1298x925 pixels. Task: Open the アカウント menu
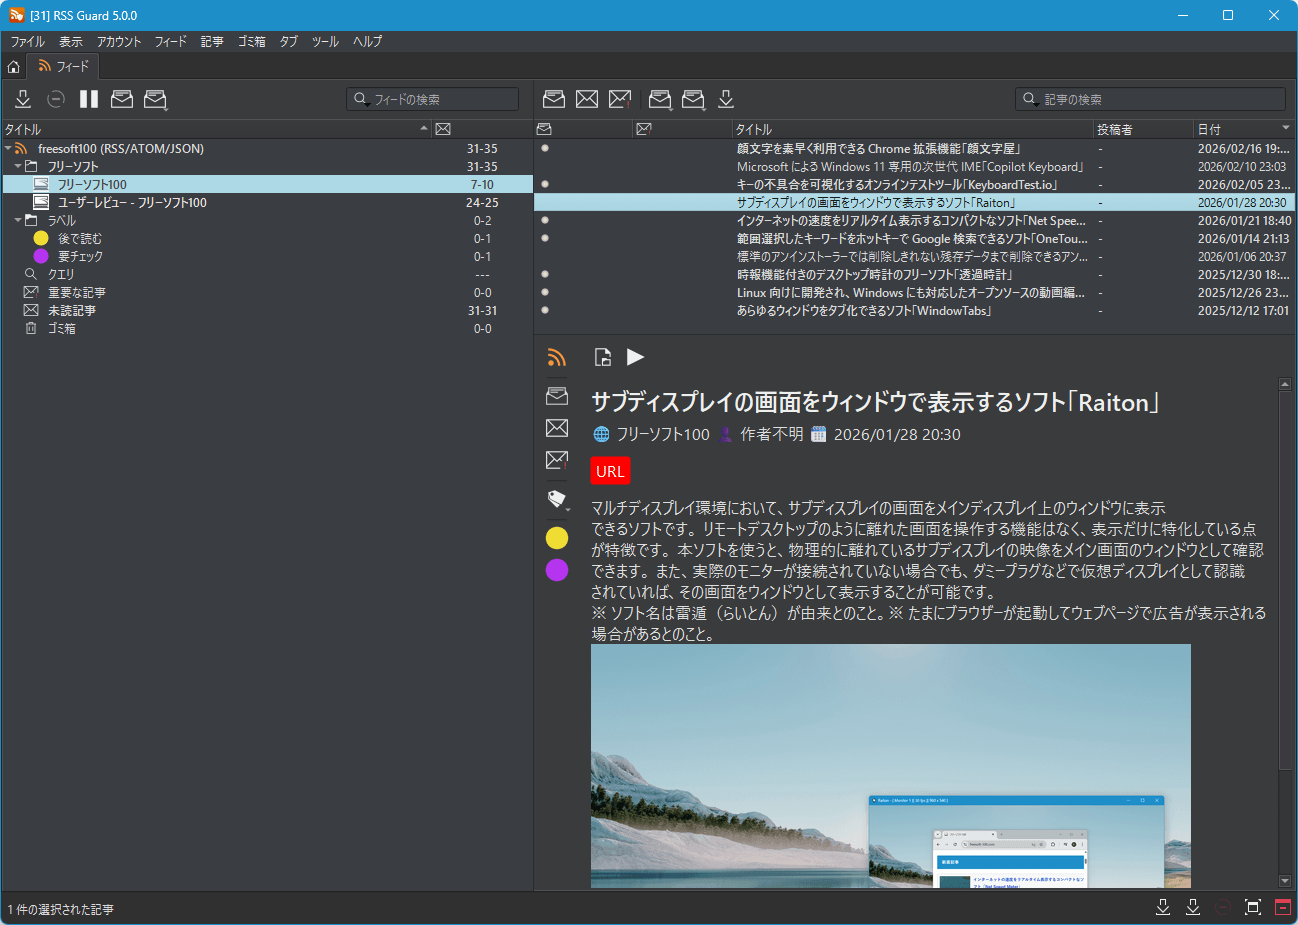[119, 41]
